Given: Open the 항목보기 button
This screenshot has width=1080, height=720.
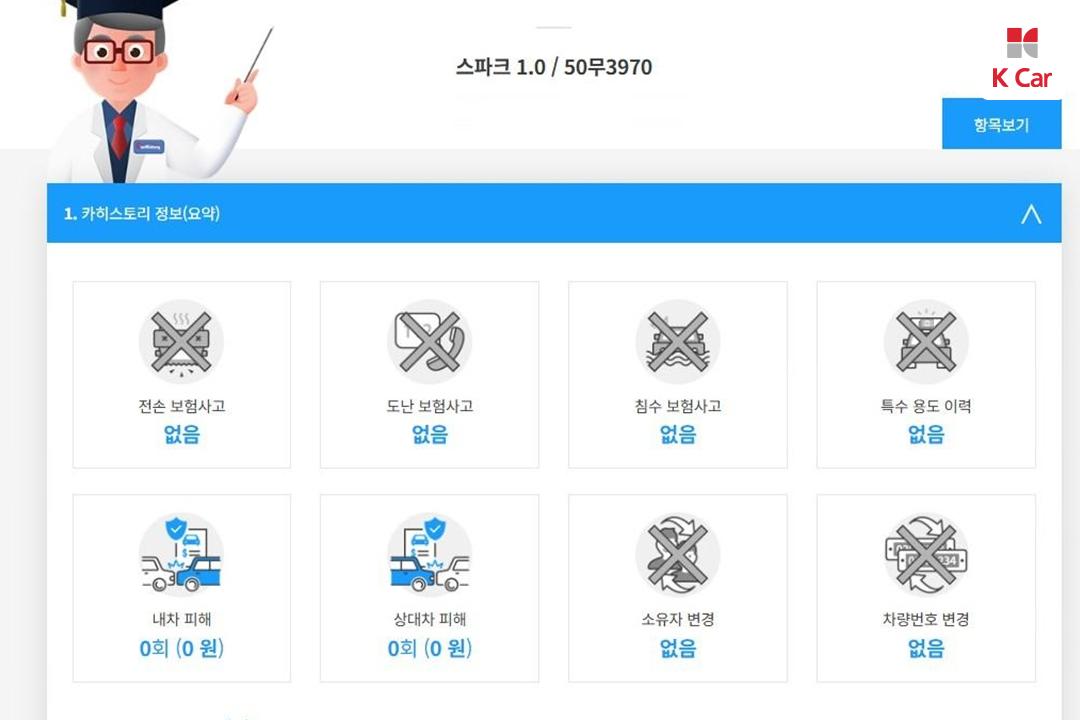Looking at the screenshot, I should pos(1001,124).
